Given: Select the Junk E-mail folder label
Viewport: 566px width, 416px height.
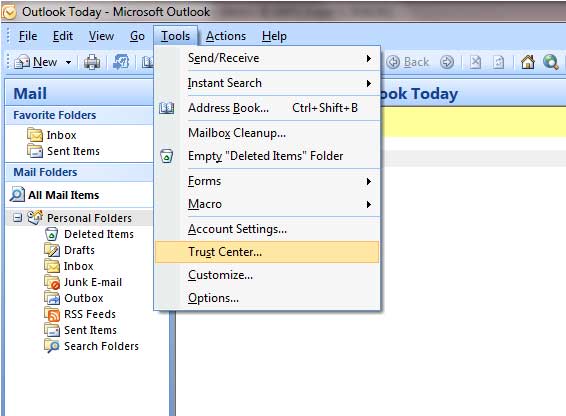Looking at the screenshot, I should coord(93,282).
